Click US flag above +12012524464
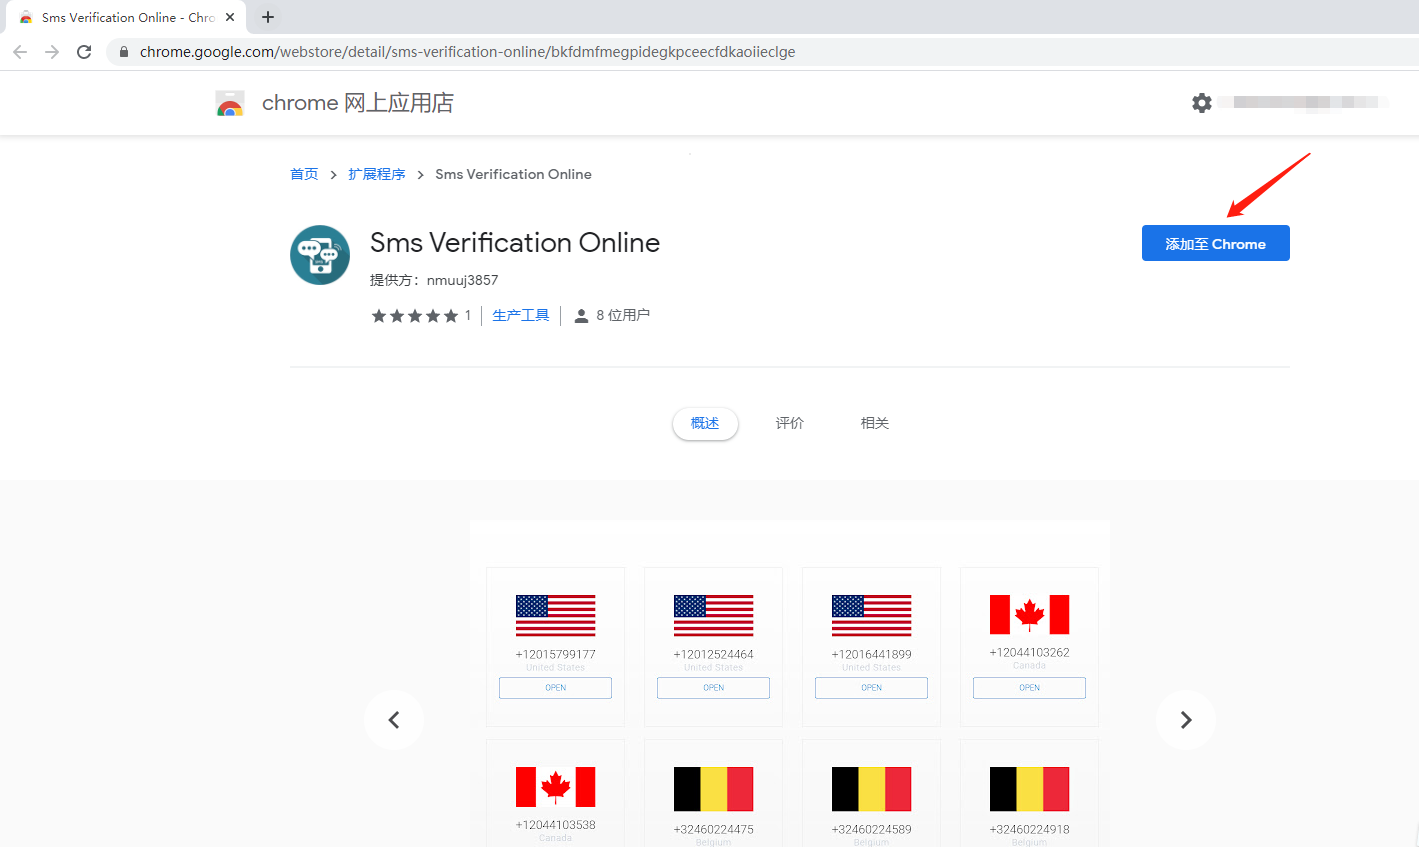This screenshot has width=1419, height=847. (714, 615)
